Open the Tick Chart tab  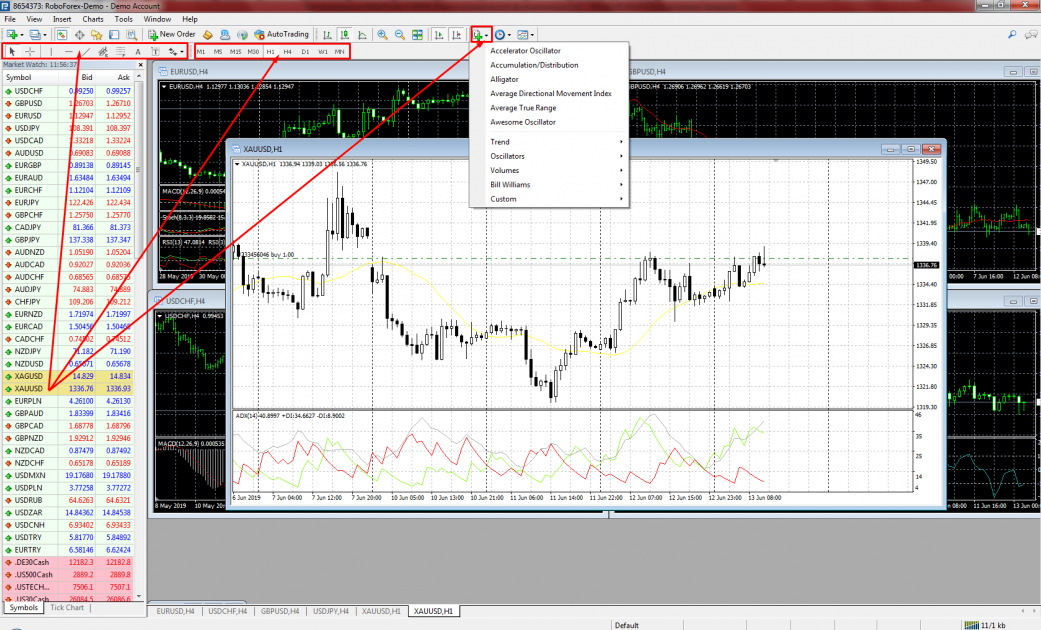tap(66, 607)
